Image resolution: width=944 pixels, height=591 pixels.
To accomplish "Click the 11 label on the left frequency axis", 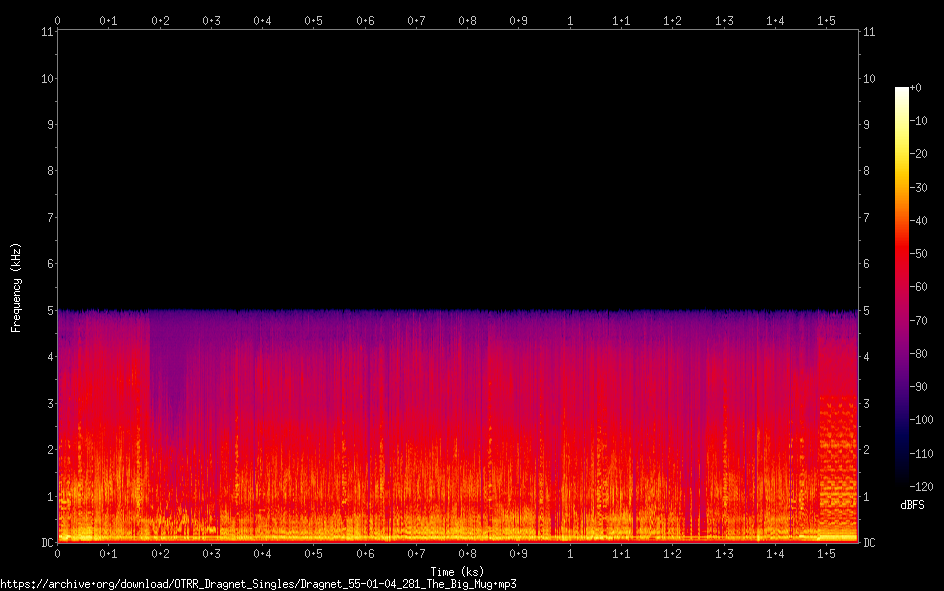I will tap(47, 32).
